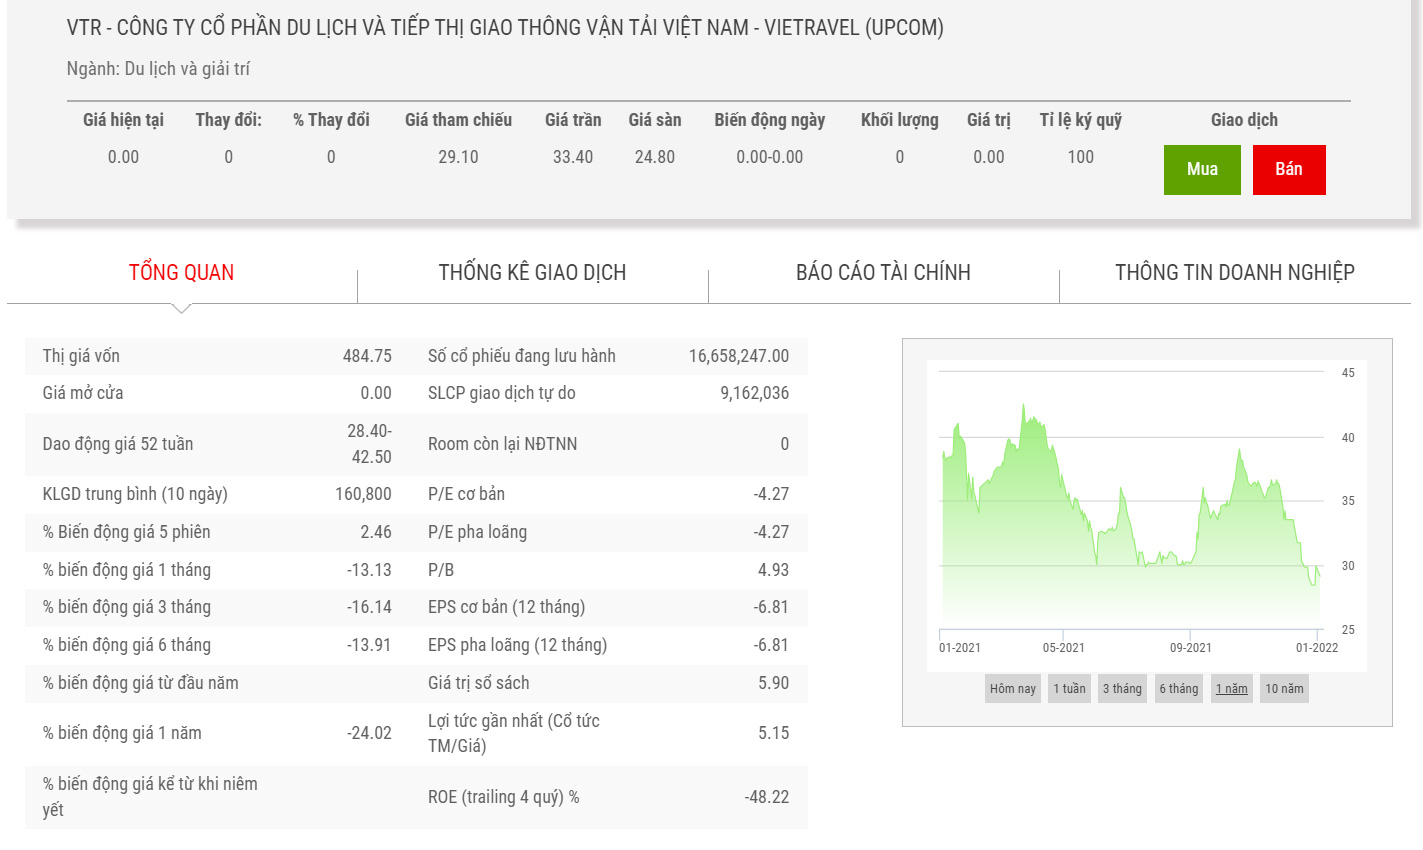Click the P/E cơ bản row
Screen dimensions: 1423x850
[608, 494]
